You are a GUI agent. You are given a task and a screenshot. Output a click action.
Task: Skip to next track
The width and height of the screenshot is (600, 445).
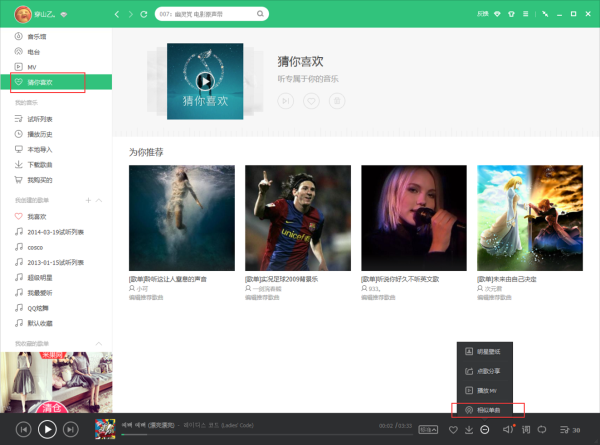70,429
